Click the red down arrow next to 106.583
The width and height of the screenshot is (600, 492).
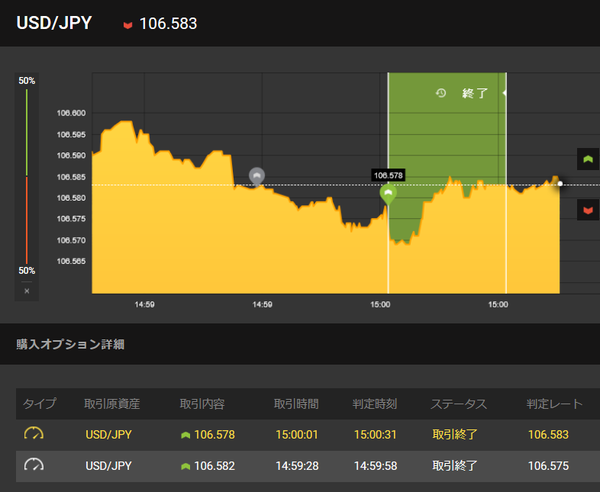(127, 25)
